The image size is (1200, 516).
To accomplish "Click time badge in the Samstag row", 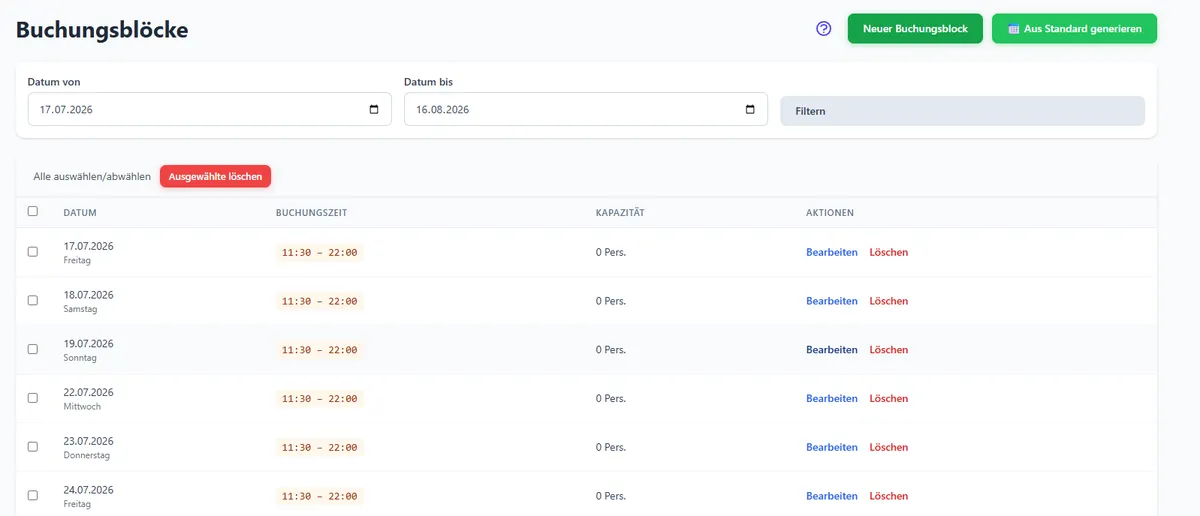I will (320, 301).
